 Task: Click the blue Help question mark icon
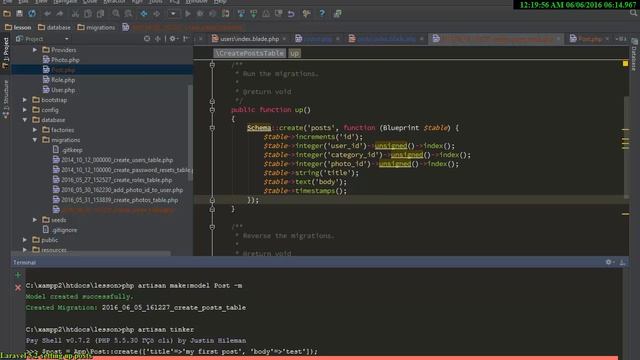(322, 14)
